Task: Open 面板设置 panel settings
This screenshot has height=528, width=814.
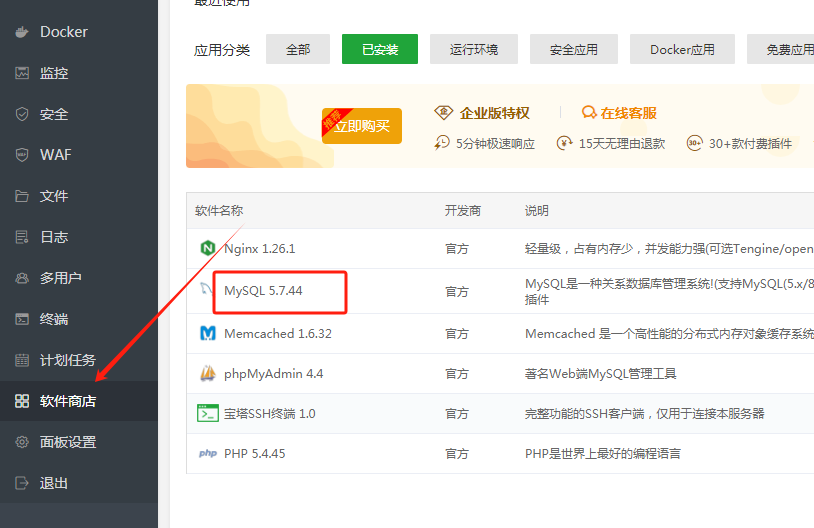Action: coord(79,442)
